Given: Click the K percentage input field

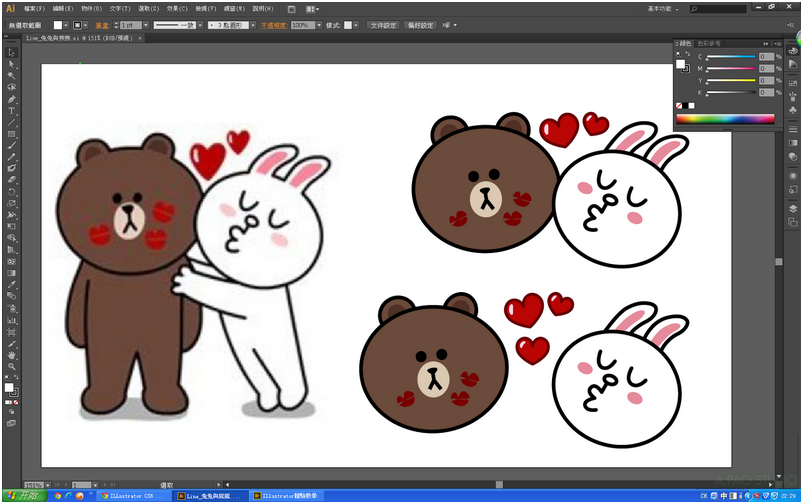Looking at the screenshot, I should [x=766, y=92].
